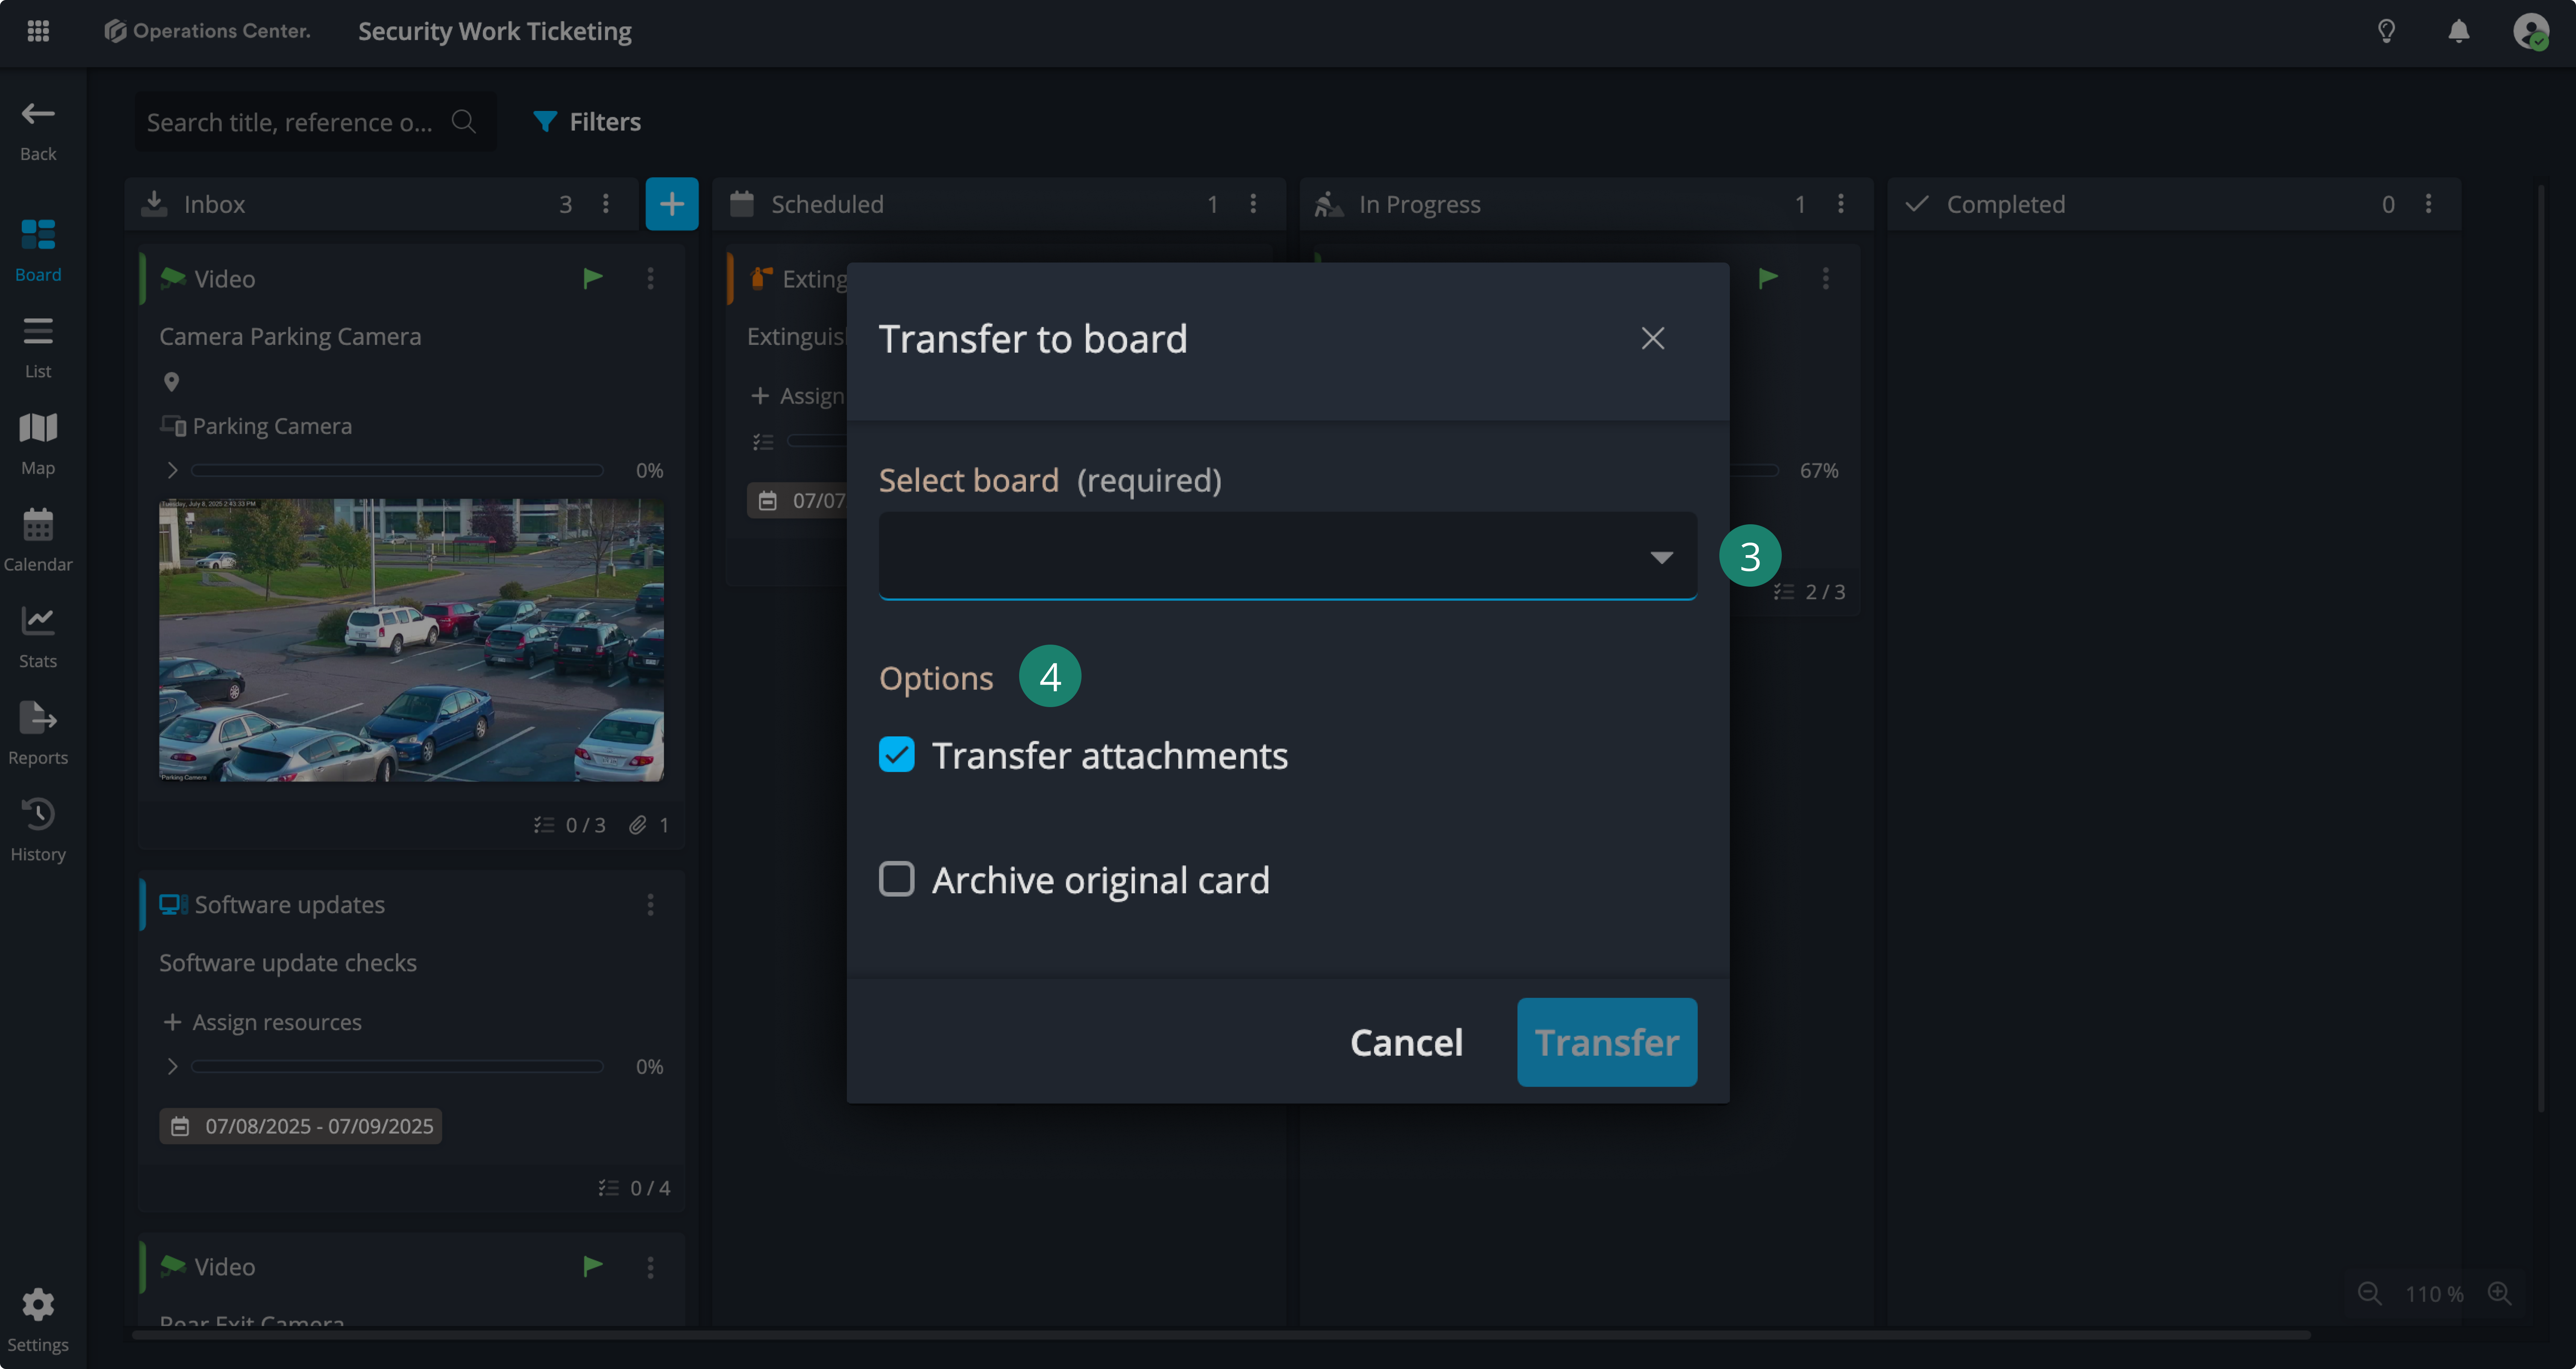The height and width of the screenshot is (1369, 2576).
Task: Click the Operations Center logo
Action: coord(207,31)
